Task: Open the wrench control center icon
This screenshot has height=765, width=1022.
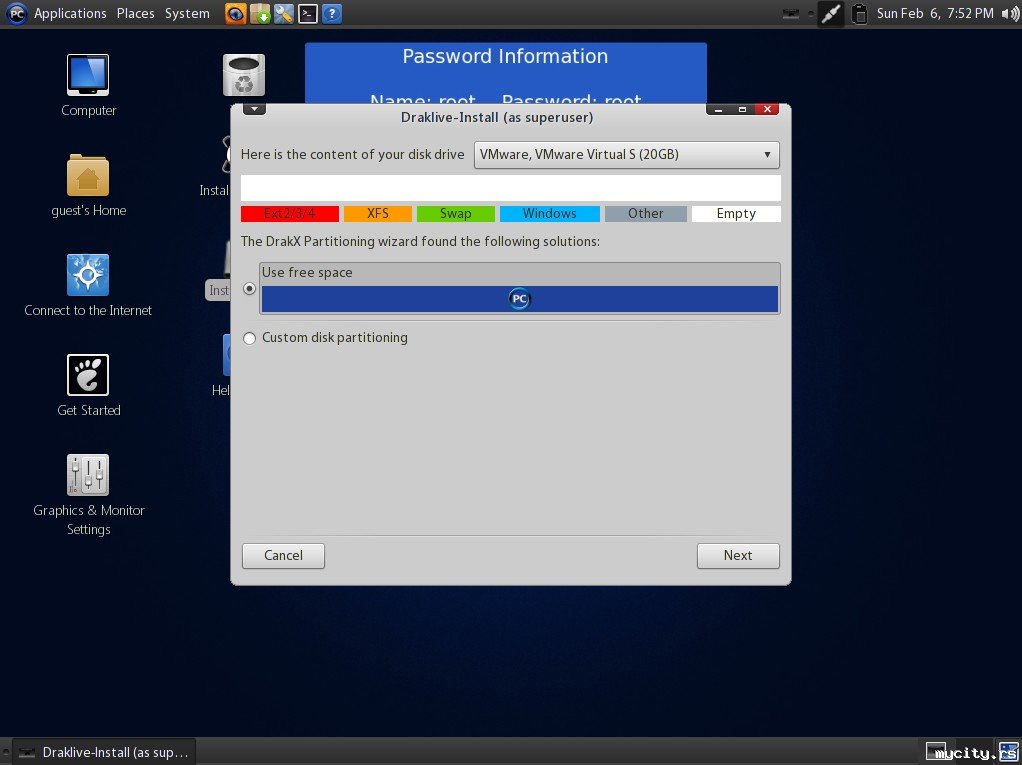Action: (284, 13)
